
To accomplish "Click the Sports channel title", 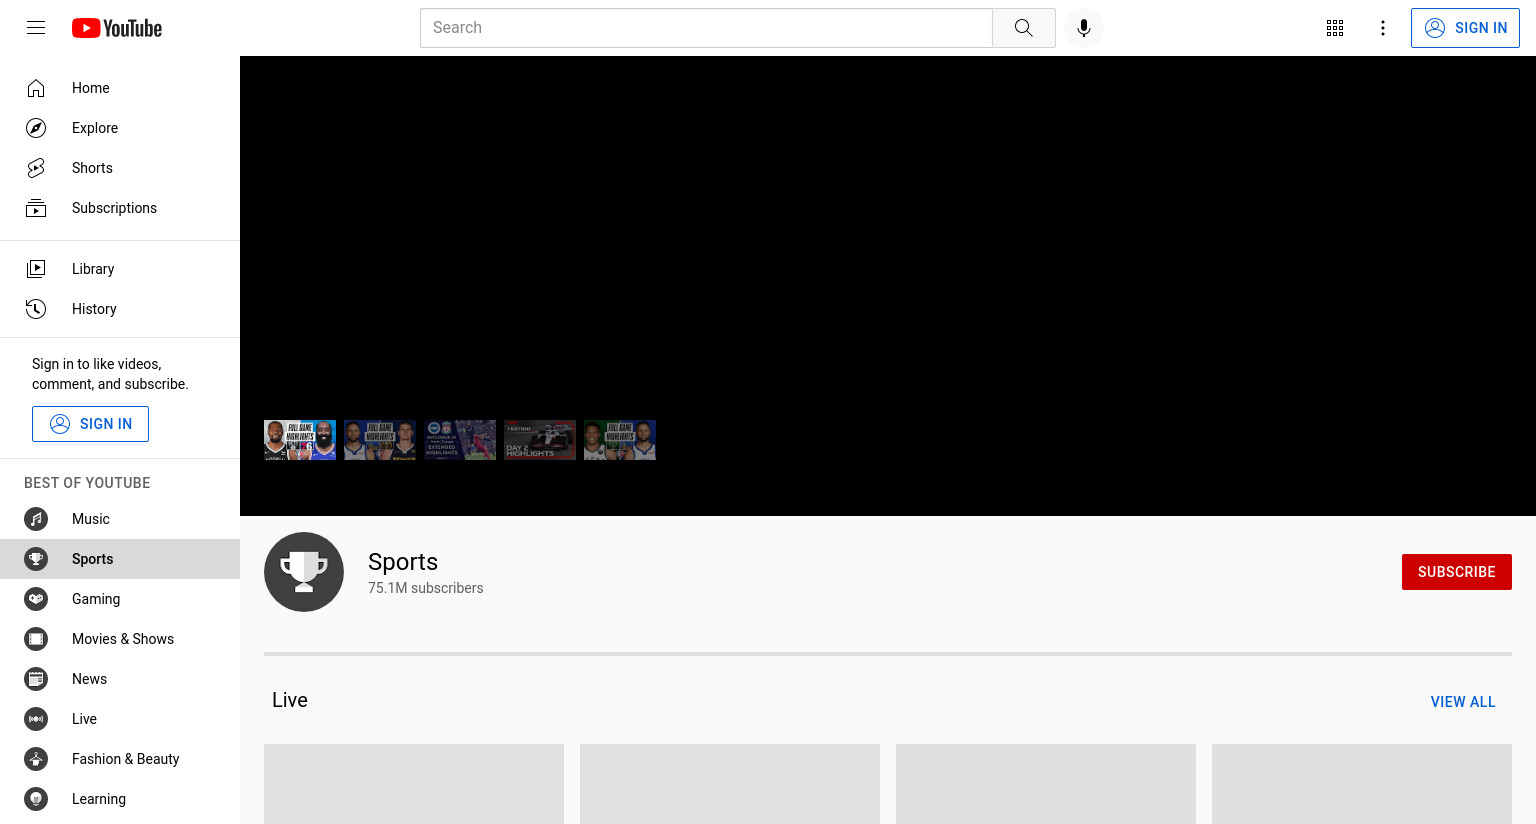I will pos(403,562).
